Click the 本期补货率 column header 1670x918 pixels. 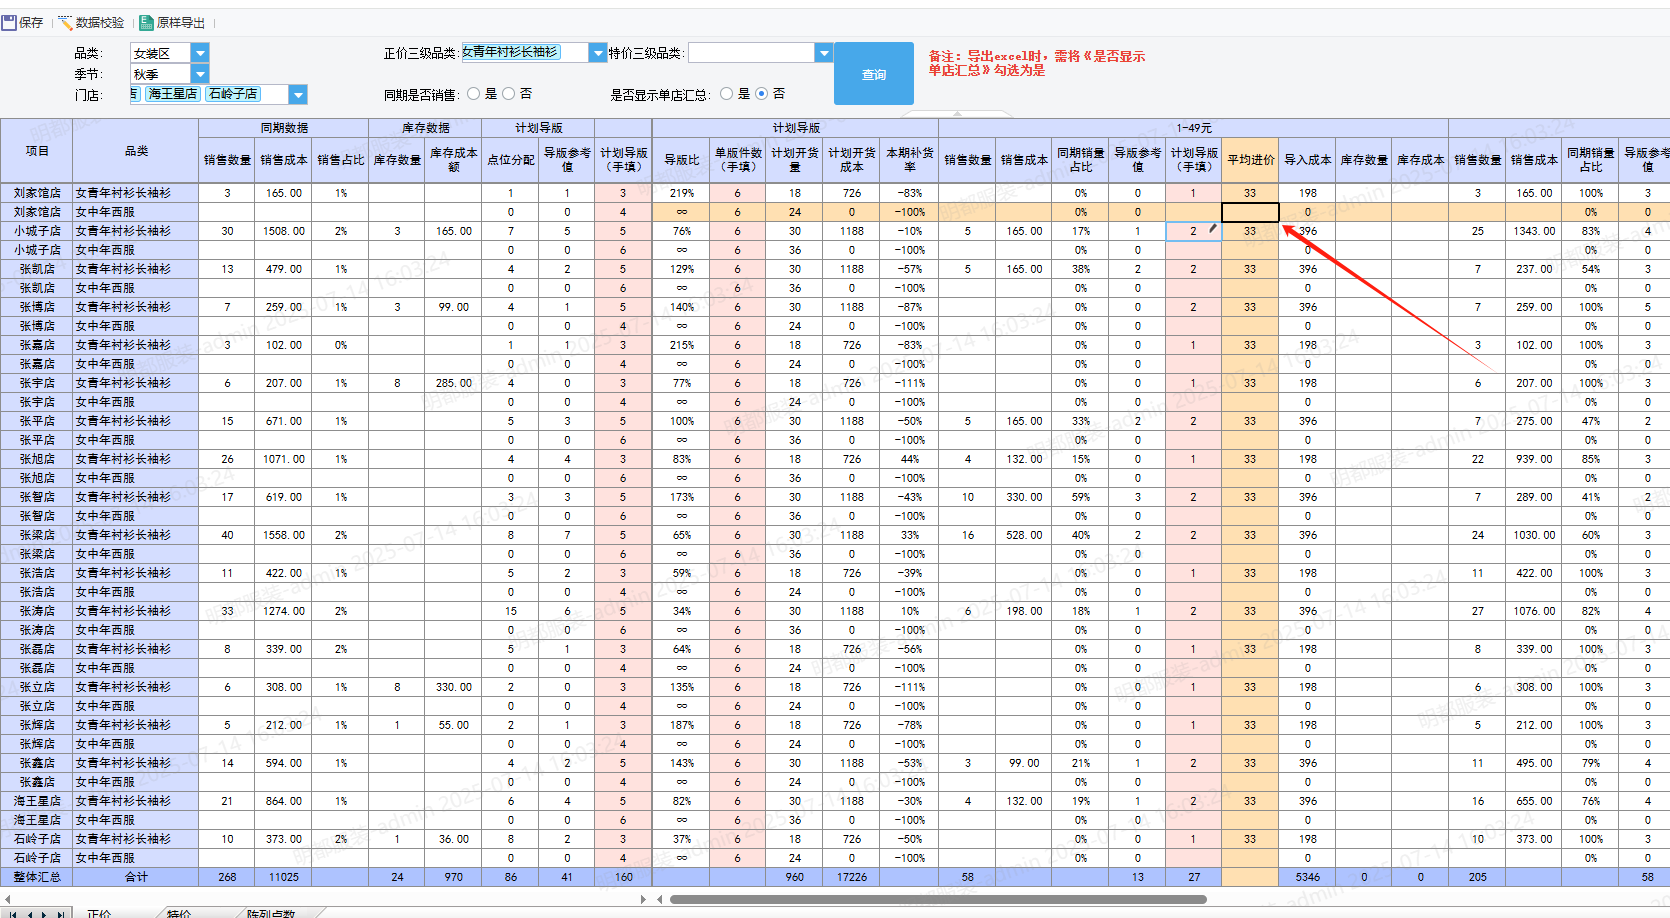[909, 160]
